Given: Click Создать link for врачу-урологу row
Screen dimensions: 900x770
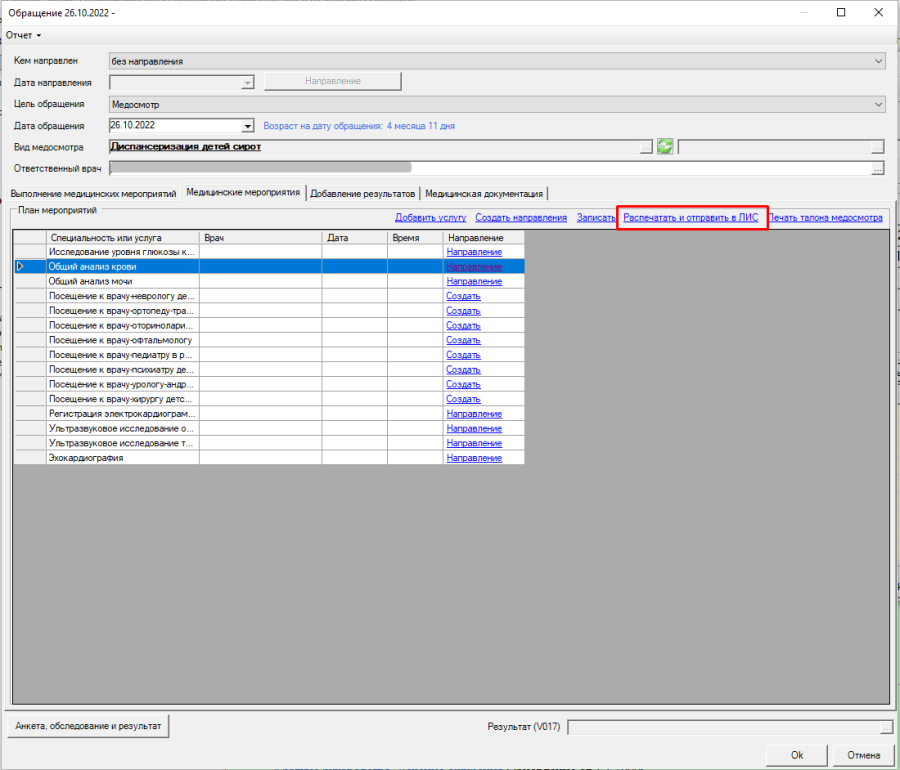Looking at the screenshot, I should (463, 384).
